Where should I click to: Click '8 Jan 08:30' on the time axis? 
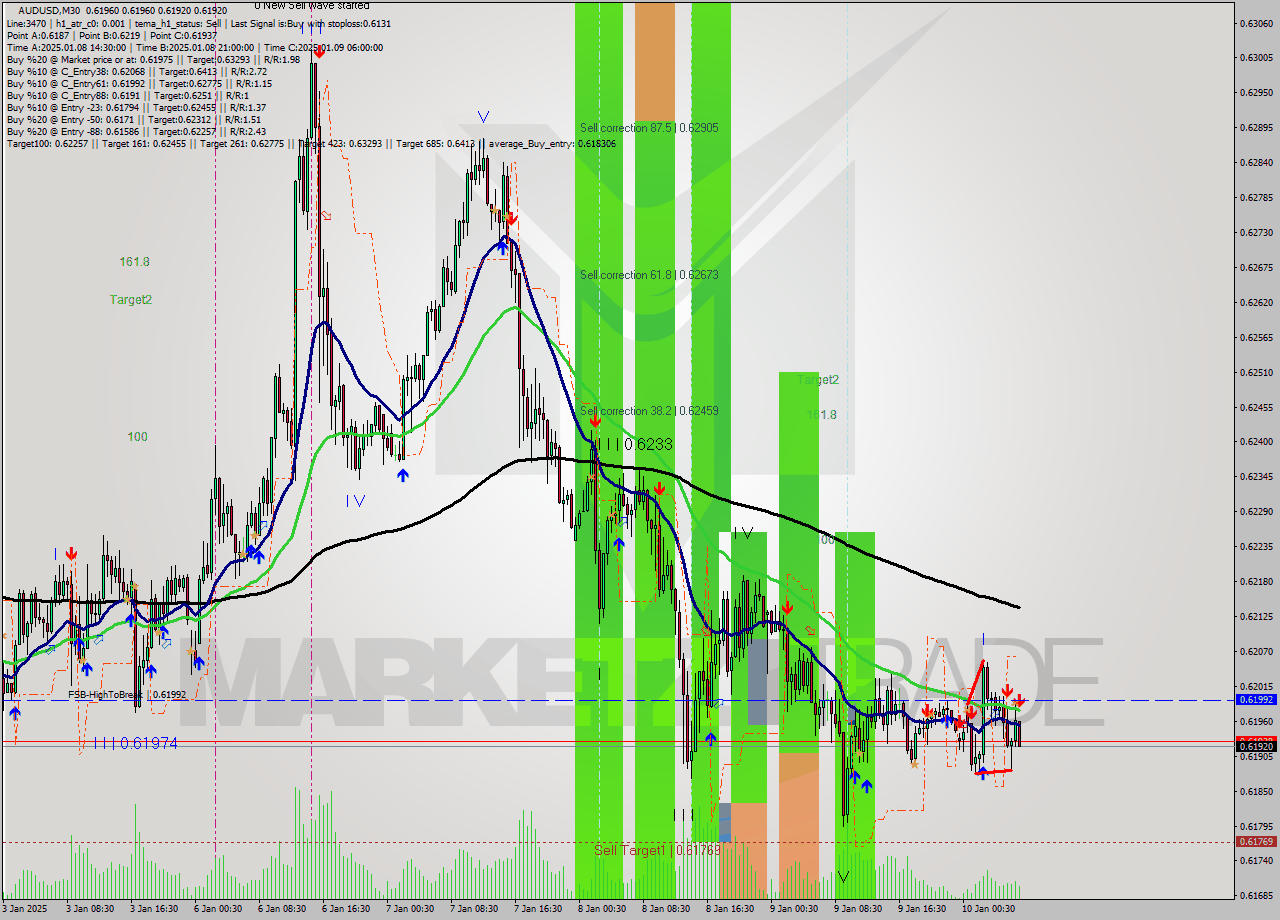click(x=665, y=909)
